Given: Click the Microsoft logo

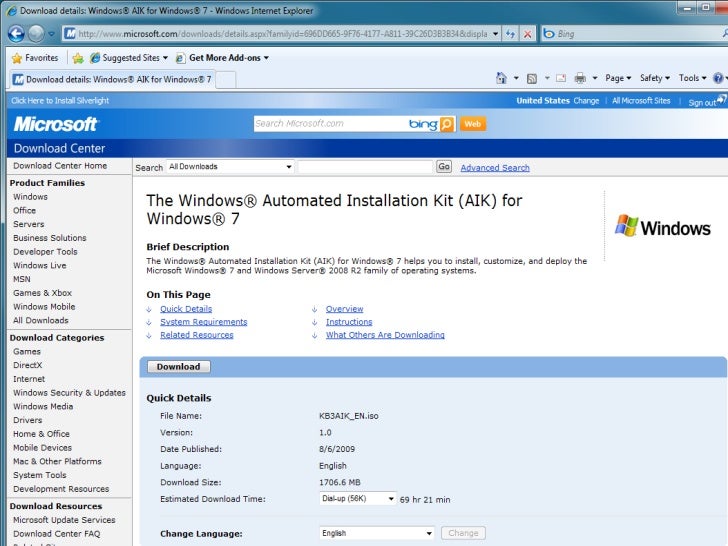Looking at the screenshot, I should tap(55, 124).
